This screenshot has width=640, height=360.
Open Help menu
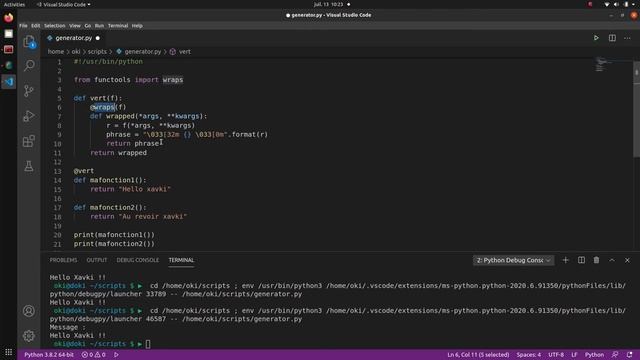(137, 26)
